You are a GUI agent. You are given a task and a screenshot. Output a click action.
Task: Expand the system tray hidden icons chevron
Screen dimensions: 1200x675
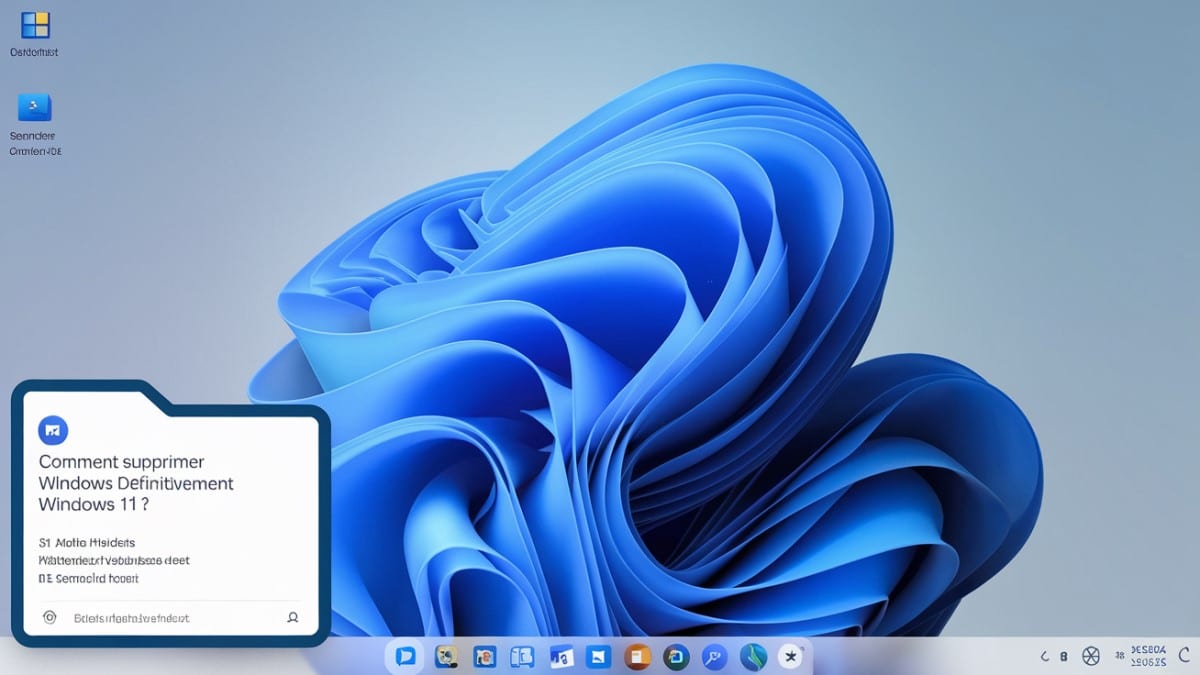(1045, 657)
